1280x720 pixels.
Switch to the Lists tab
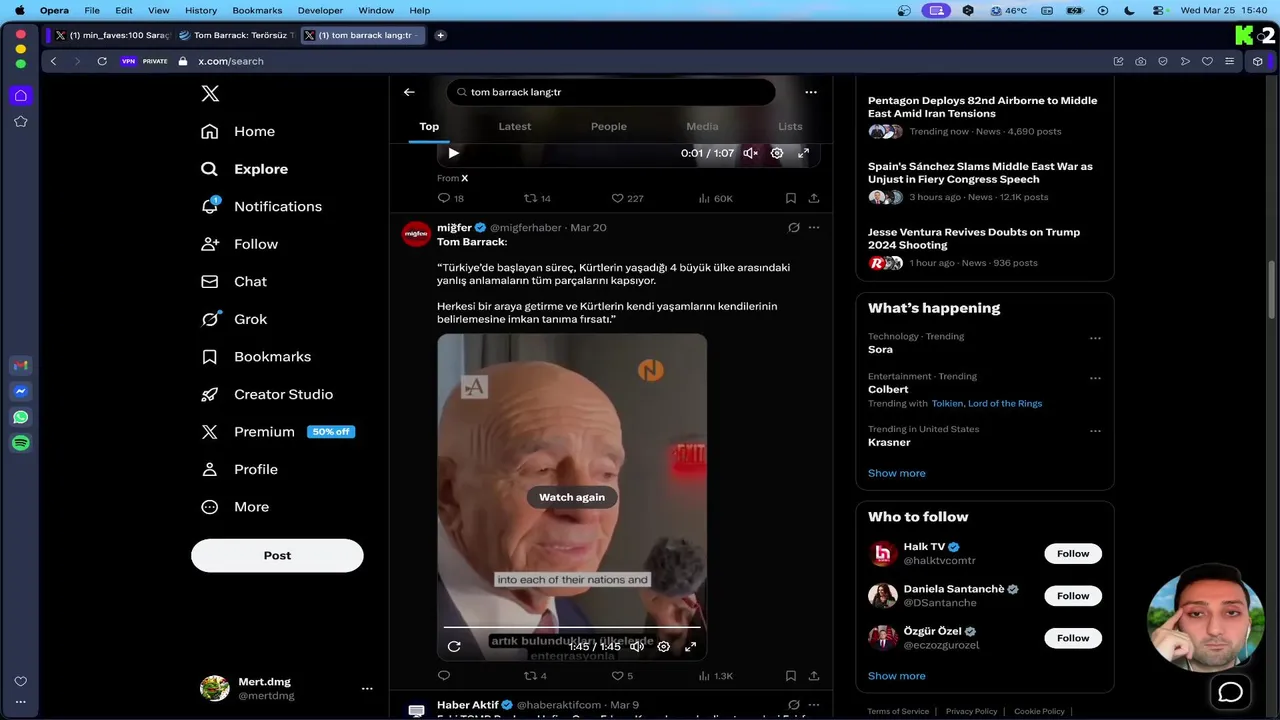click(x=790, y=127)
